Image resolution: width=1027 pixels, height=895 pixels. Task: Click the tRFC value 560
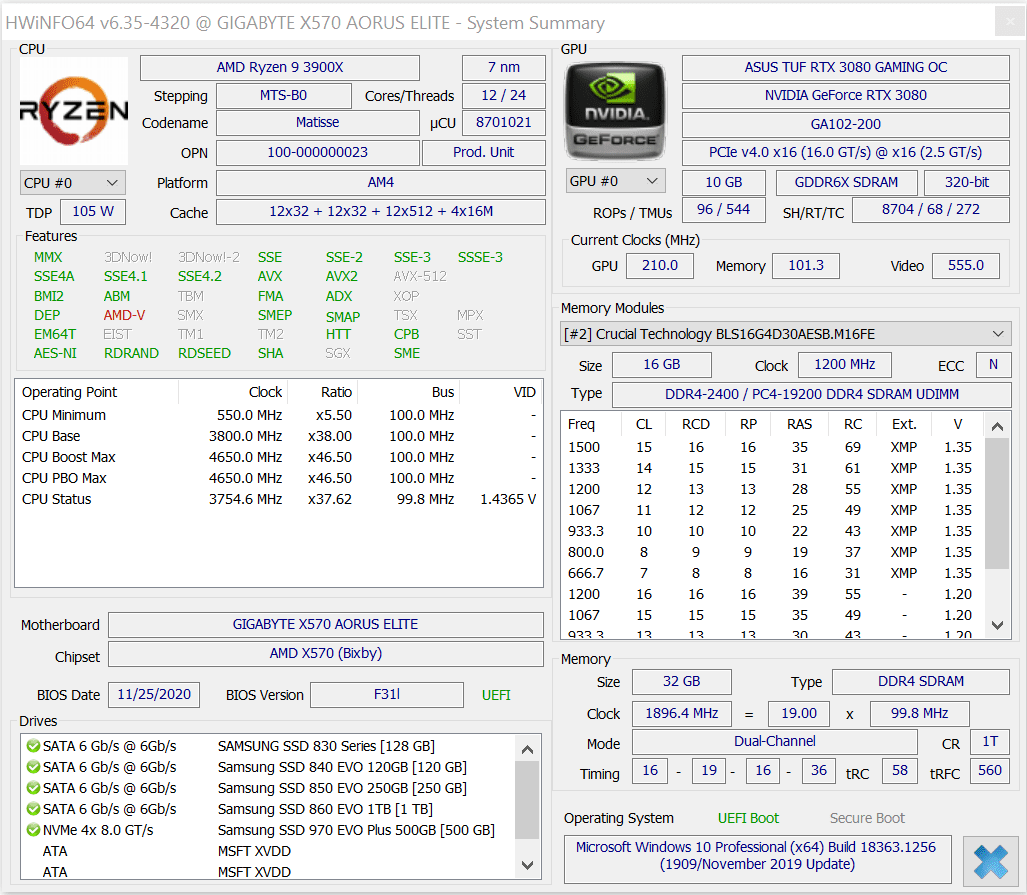tap(990, 771)
